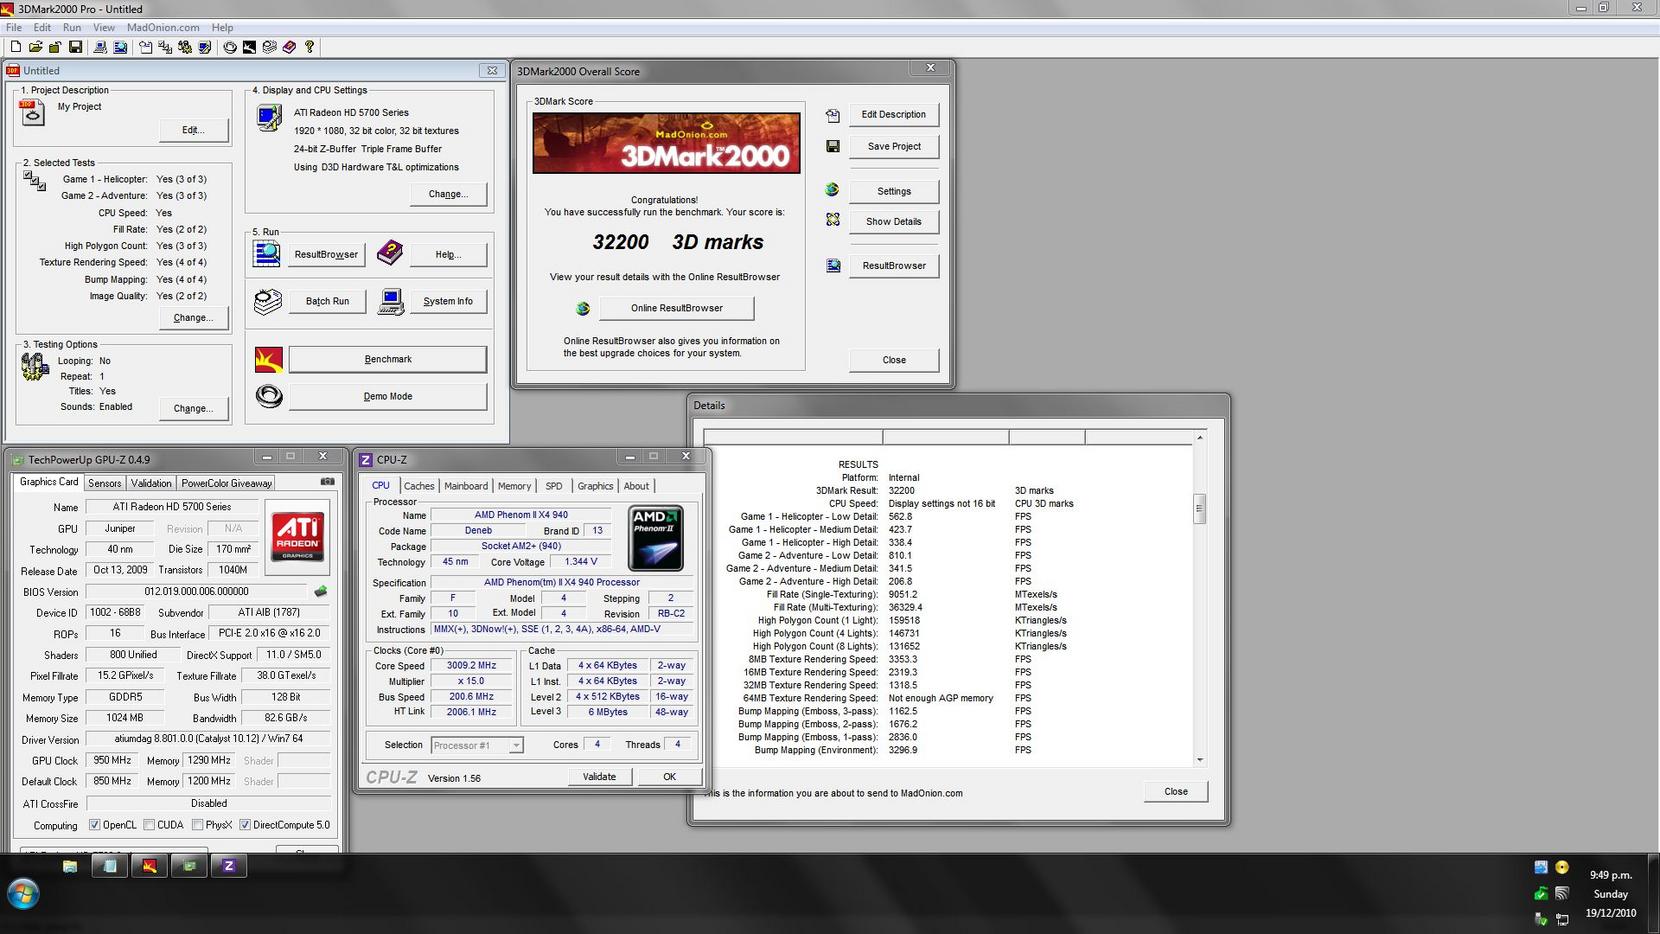1660x934 pixels.
Task: Click the Batch Run stacked-disks toolbar icon
Action: tap(269, 47)
